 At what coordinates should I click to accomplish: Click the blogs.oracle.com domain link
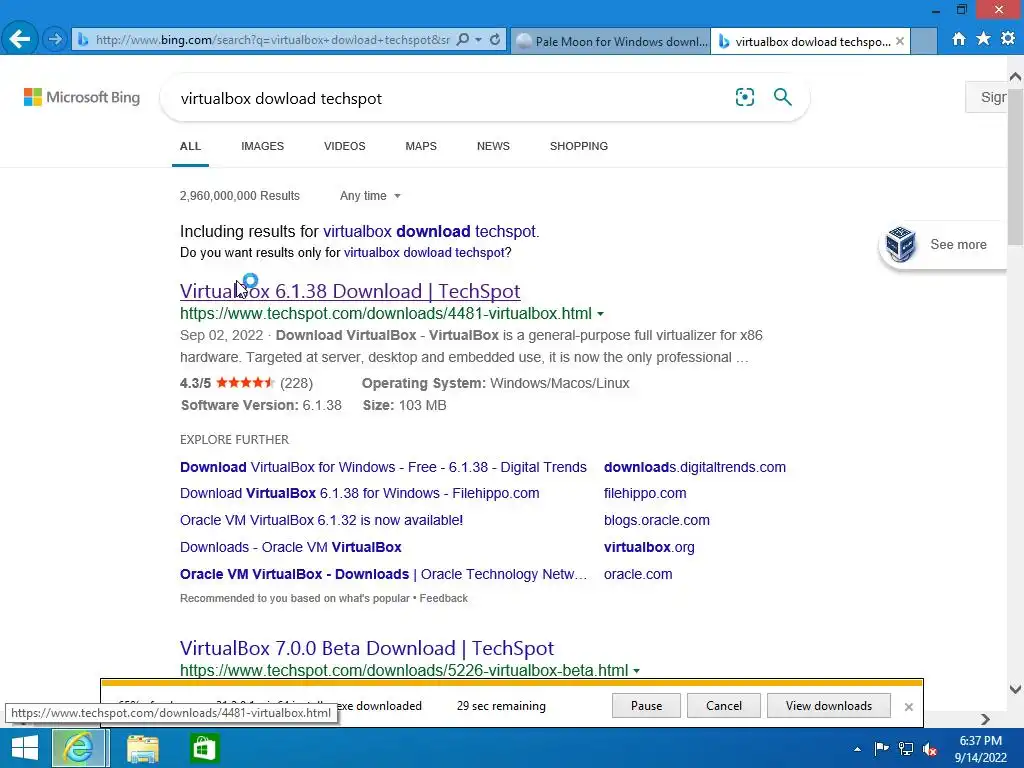(656, 520)
